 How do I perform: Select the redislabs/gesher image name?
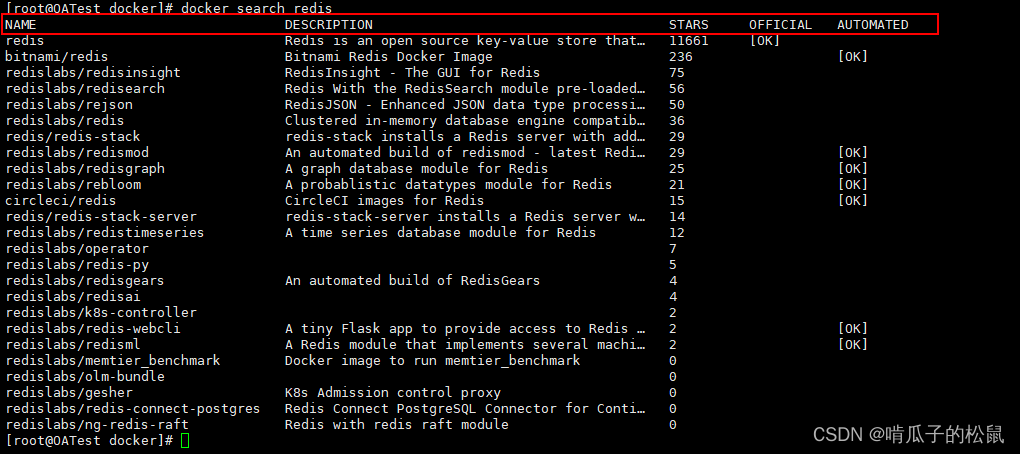(x=69, y=393)
